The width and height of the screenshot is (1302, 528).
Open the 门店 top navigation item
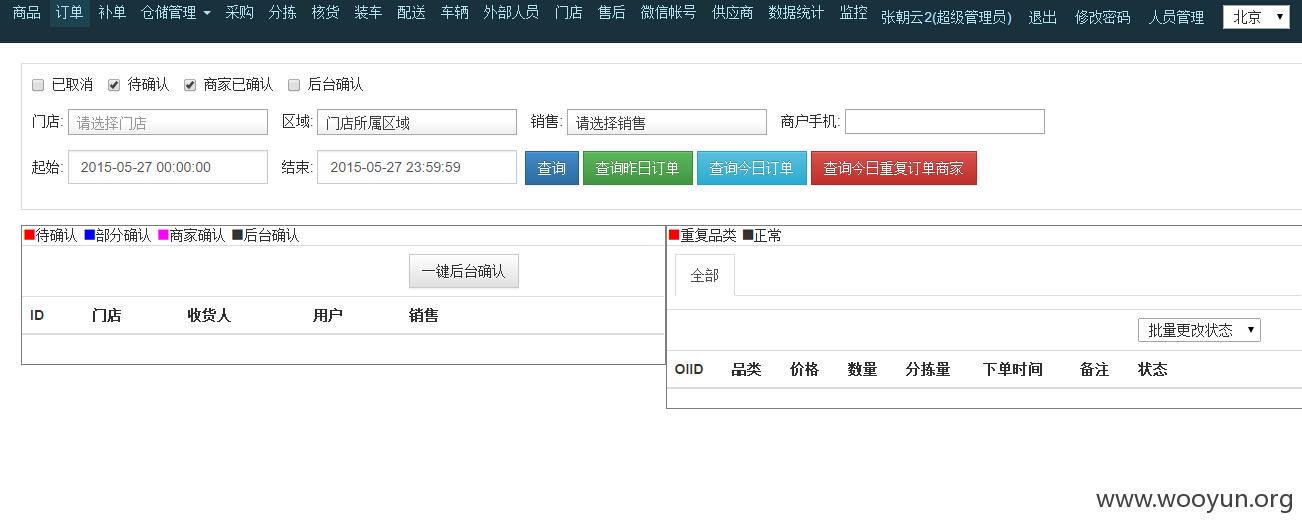pos(568,13)
